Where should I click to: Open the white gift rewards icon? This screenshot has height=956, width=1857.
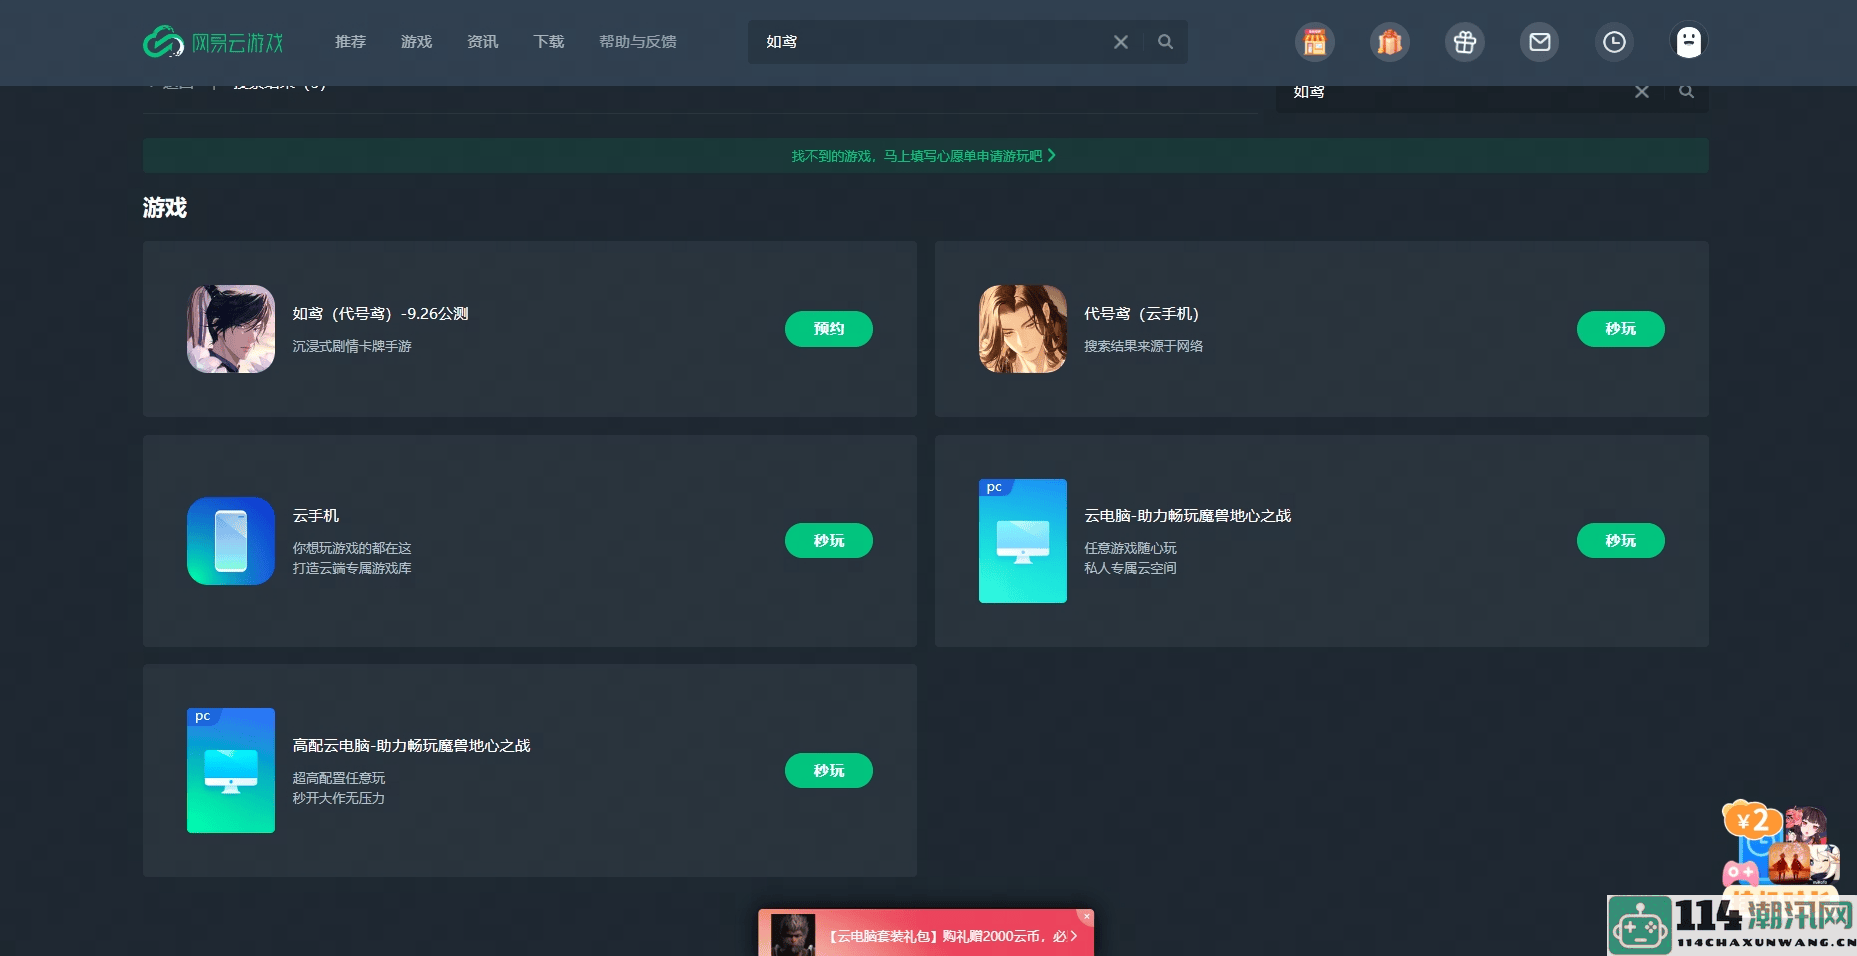(1465, 42)
